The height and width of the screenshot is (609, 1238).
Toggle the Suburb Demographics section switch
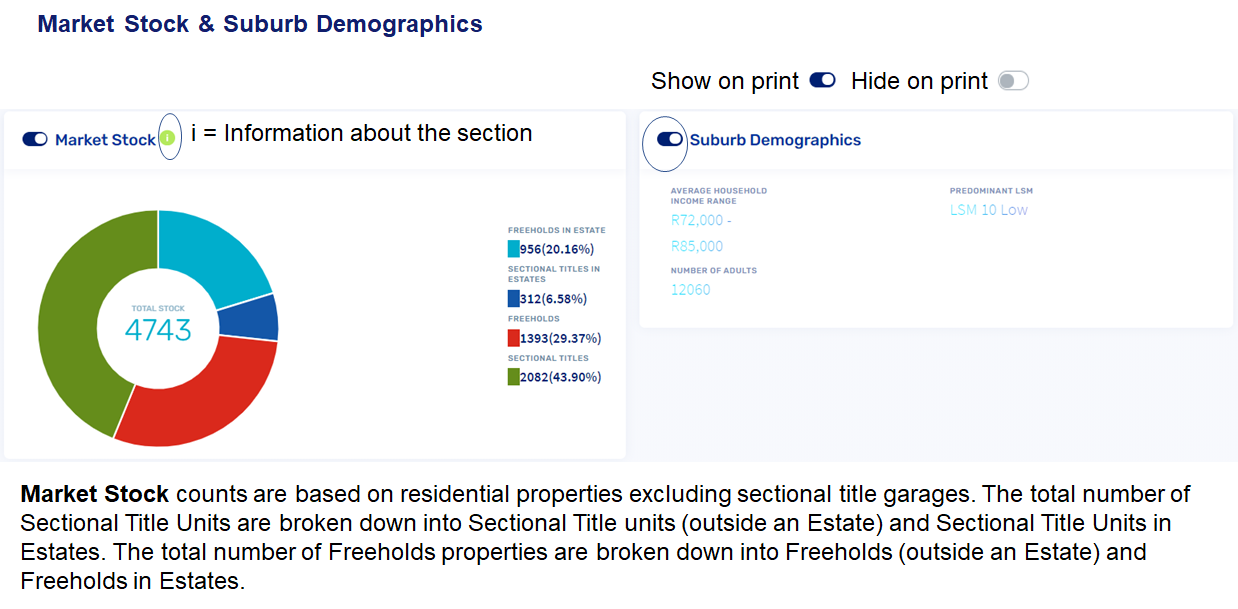pyautogui.click(x=670, y=140)
